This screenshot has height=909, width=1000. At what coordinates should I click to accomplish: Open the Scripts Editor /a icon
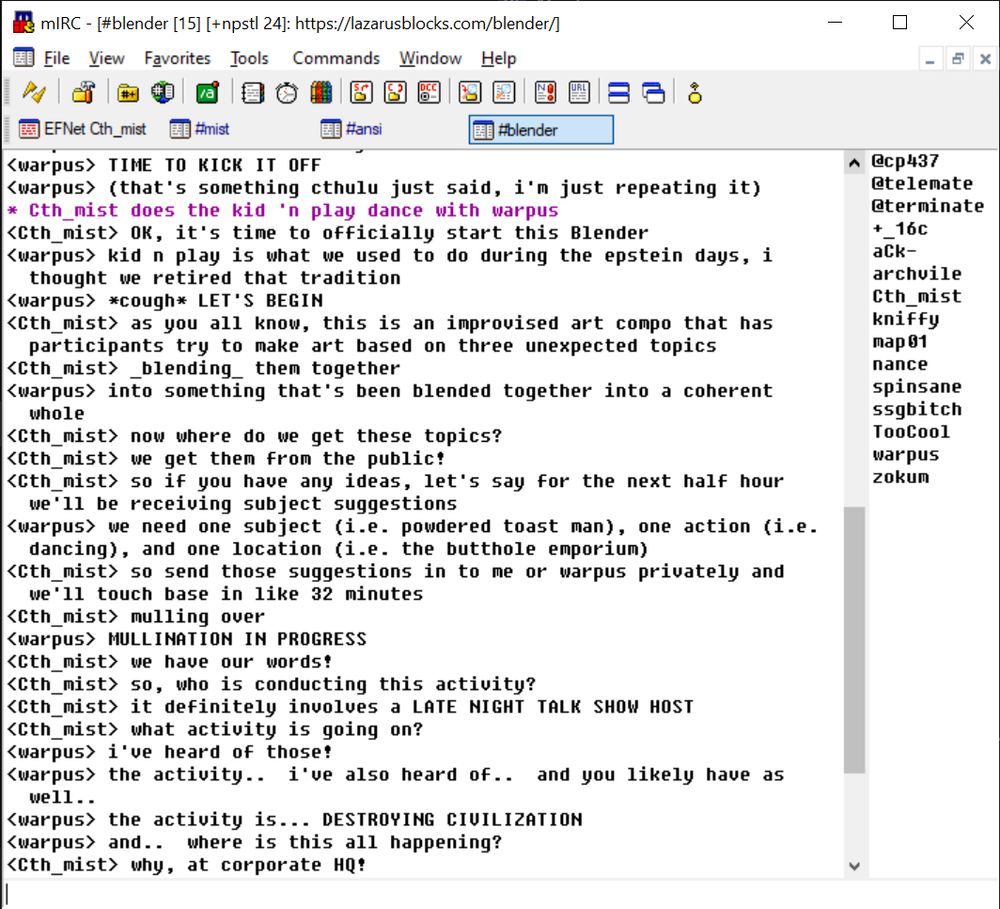(x=207, y=93)
